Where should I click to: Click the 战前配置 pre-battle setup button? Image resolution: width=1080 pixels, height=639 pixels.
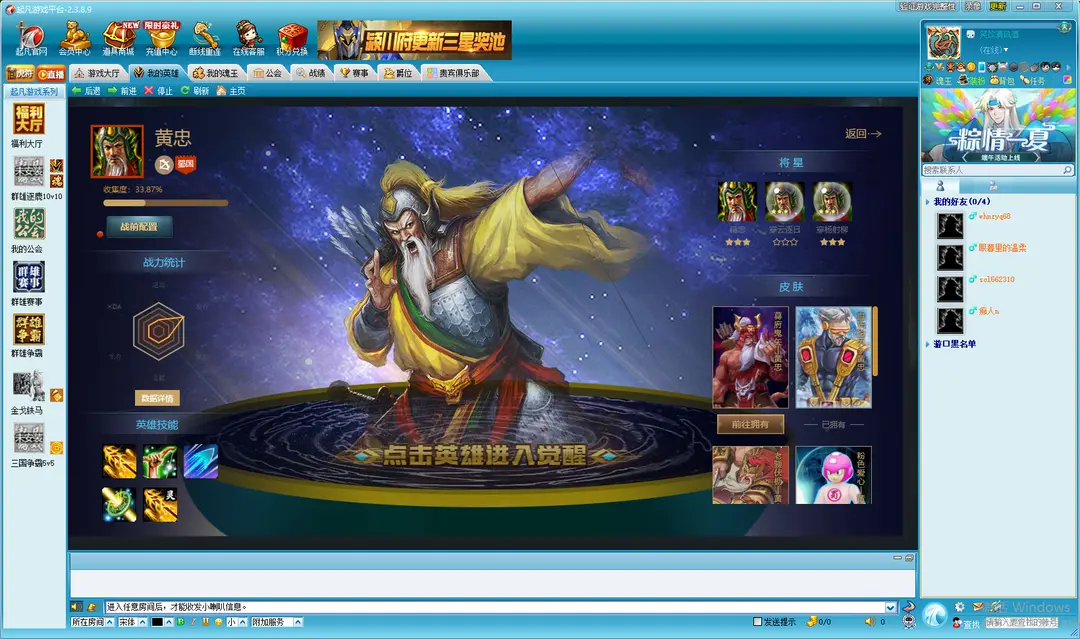(x=139, y=227)
